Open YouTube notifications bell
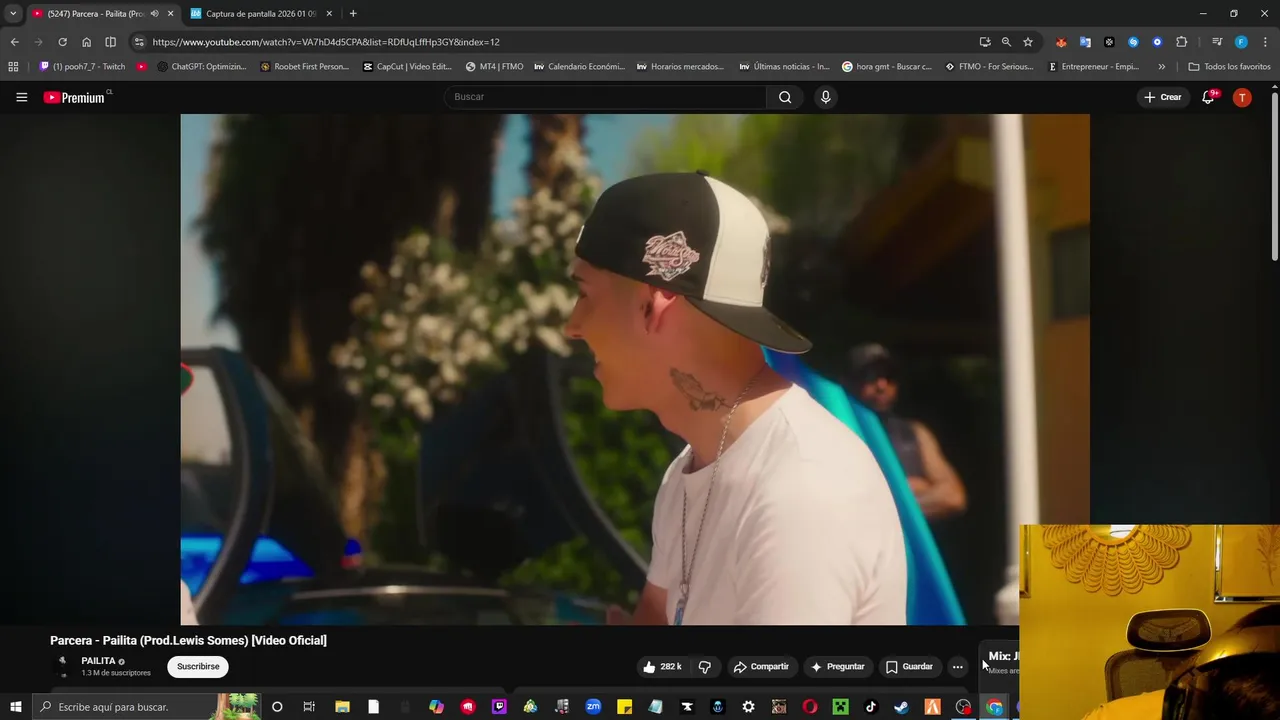Screen dimensions: 1280x720 pos(1208,97)
